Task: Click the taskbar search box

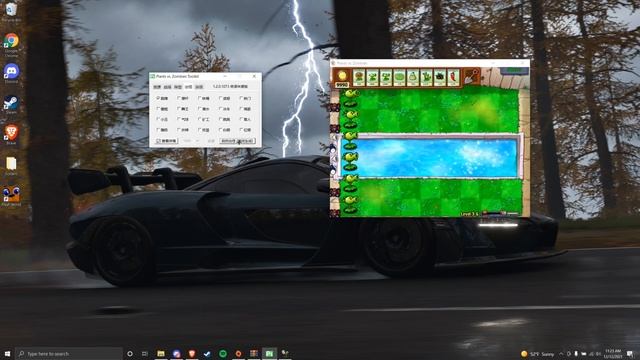Action: [x=69, y=353]
